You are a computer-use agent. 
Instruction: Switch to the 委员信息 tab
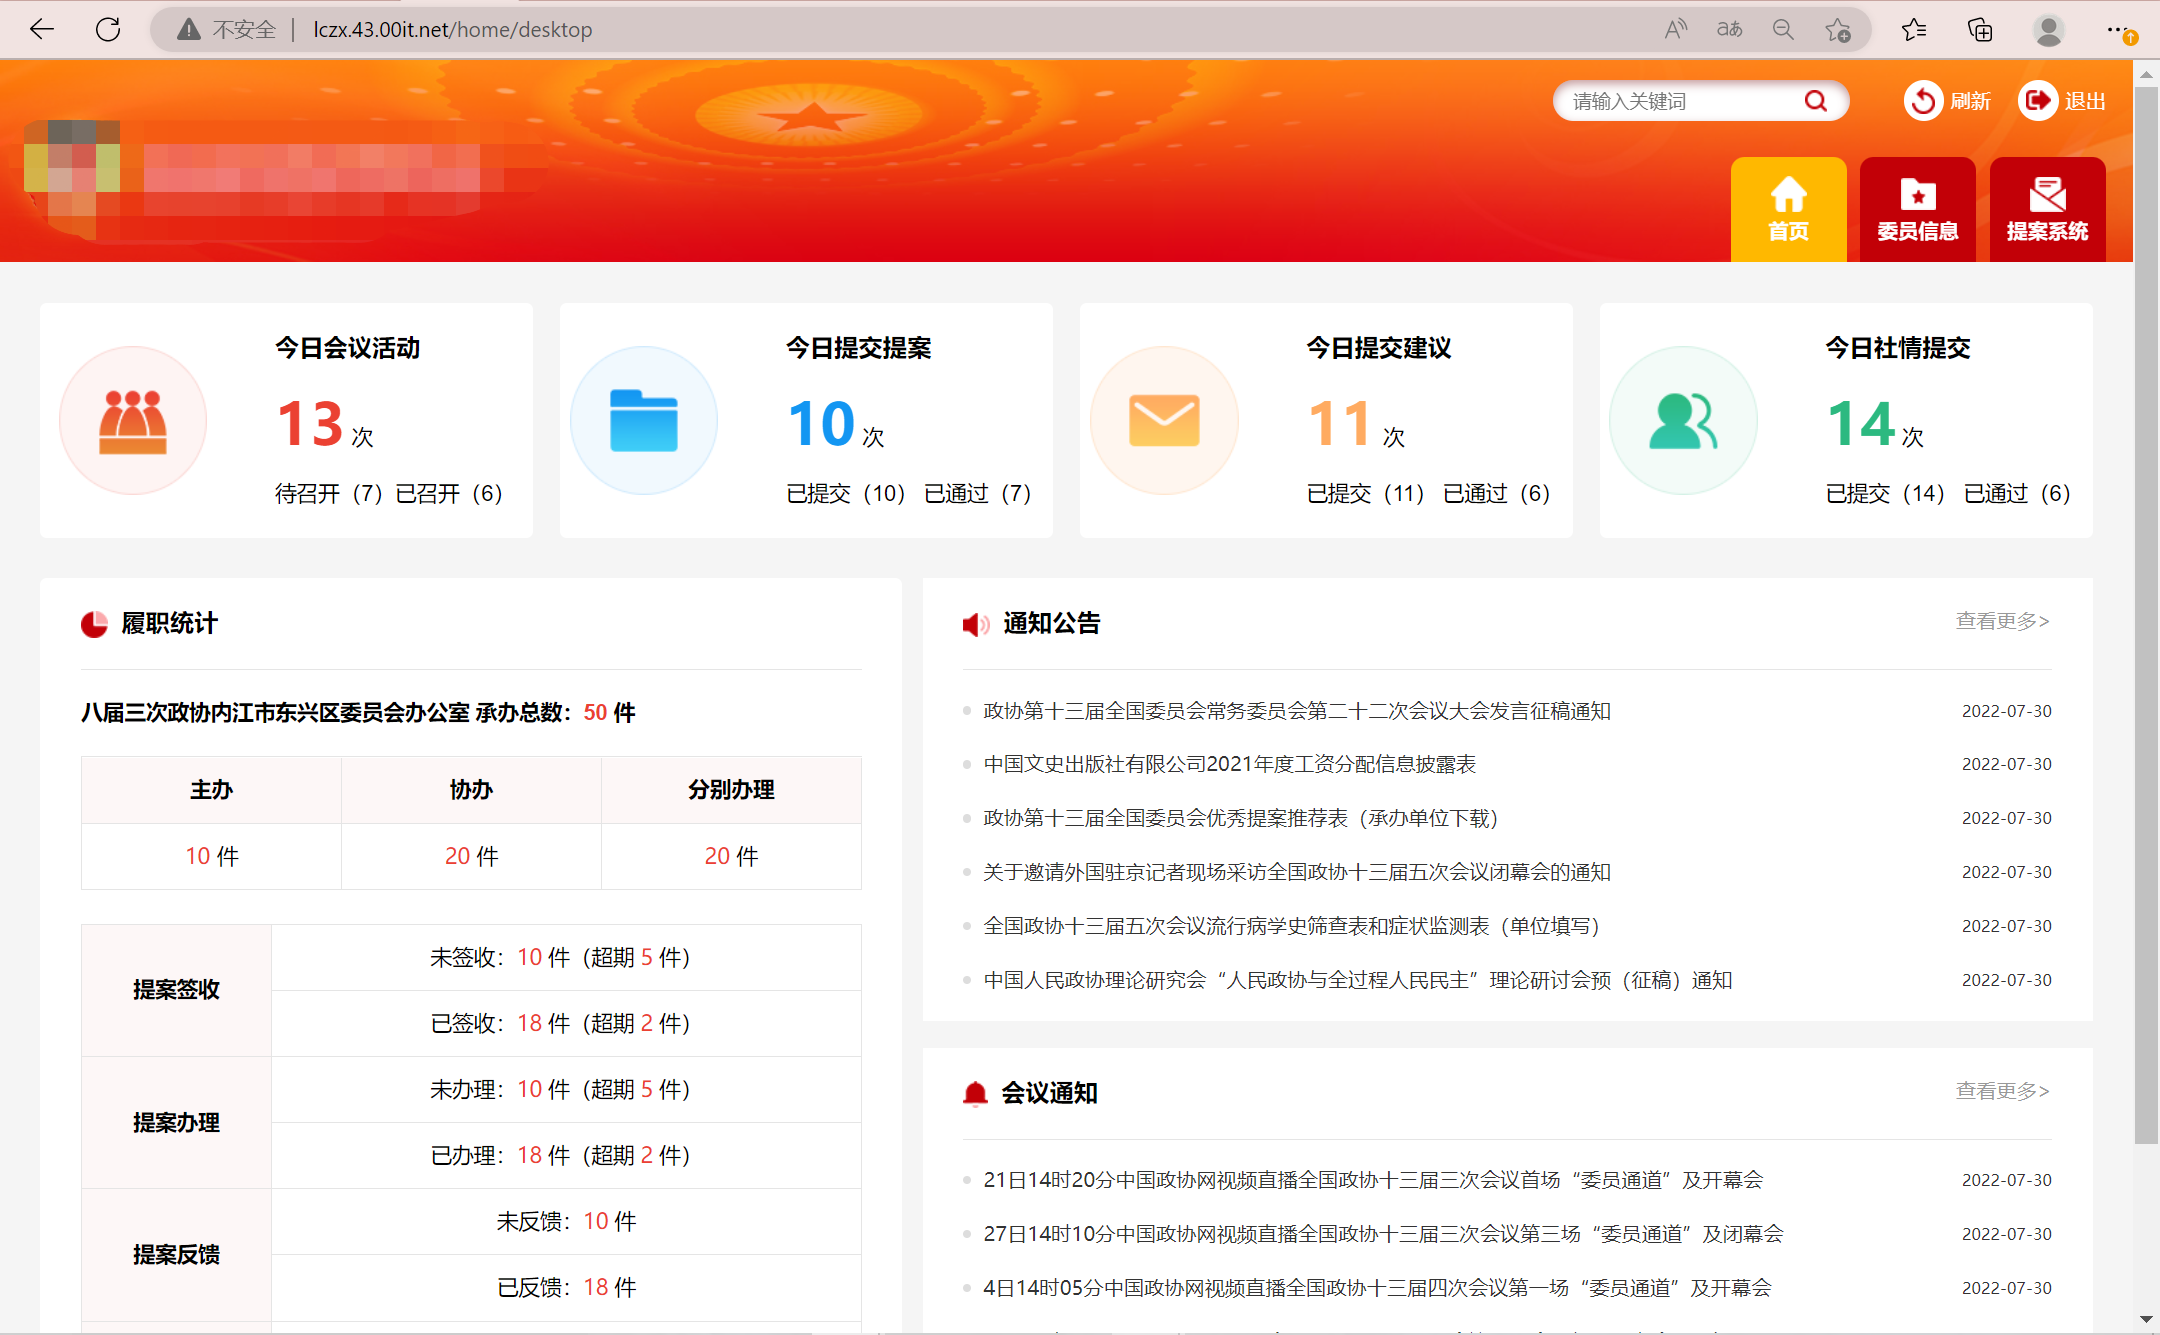pos(1917,210)
